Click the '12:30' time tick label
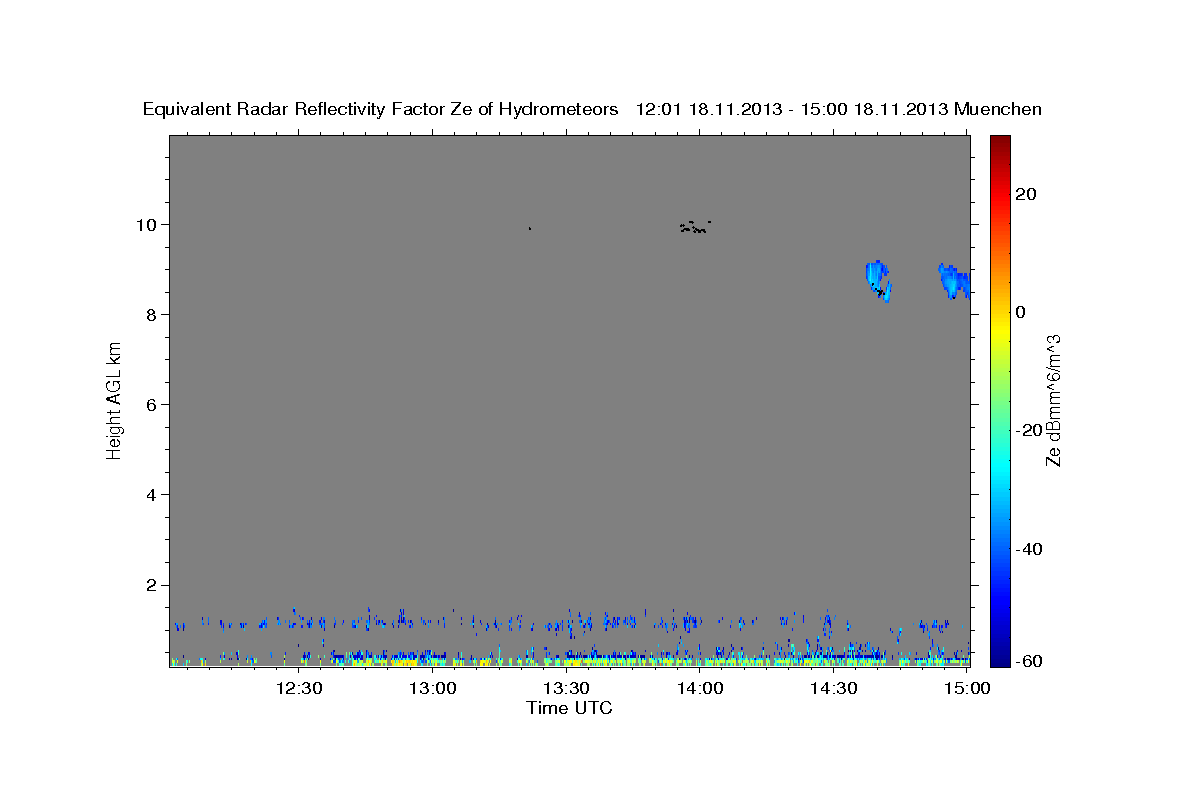Viewport: 1200px width, 800px height. (x=298, y=688)
